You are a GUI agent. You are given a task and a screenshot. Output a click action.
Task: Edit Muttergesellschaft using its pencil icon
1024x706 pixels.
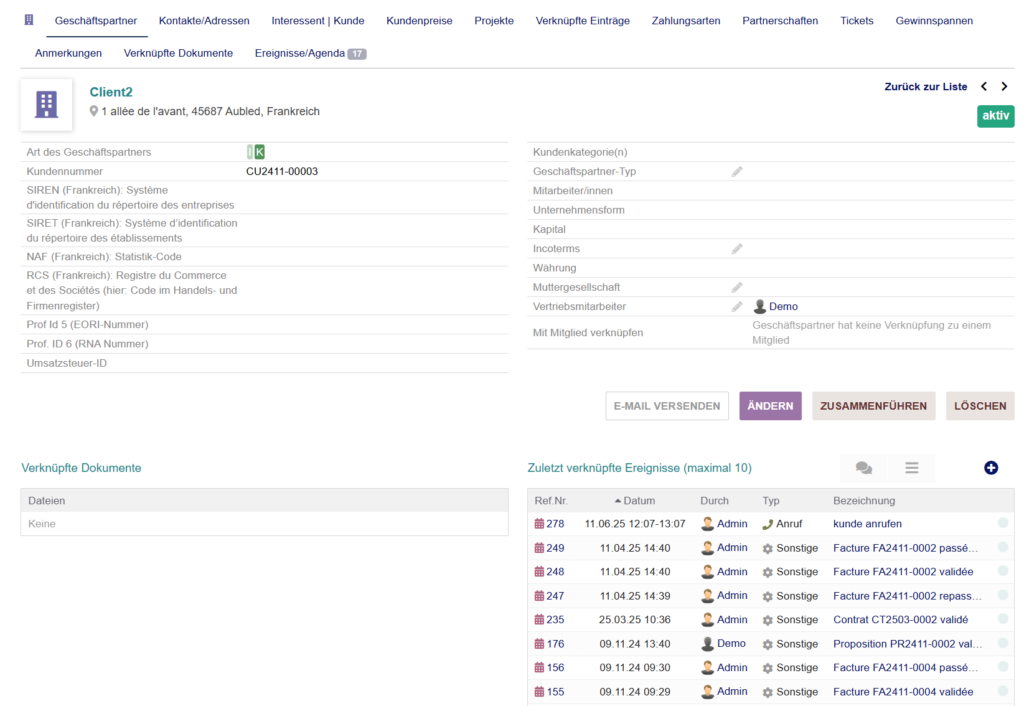click(x=737, y=287)
